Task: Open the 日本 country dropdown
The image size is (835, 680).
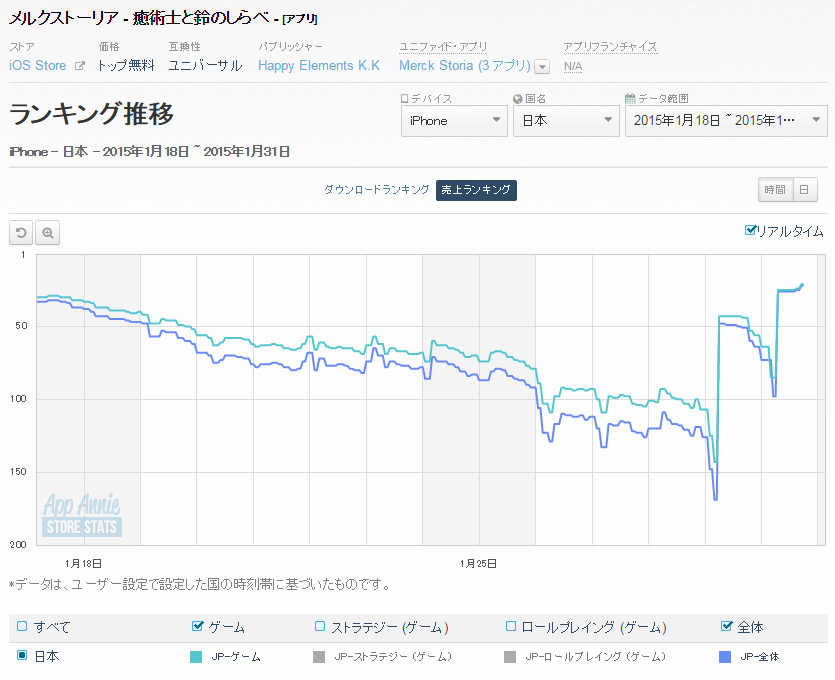Action: click(566, 121)
